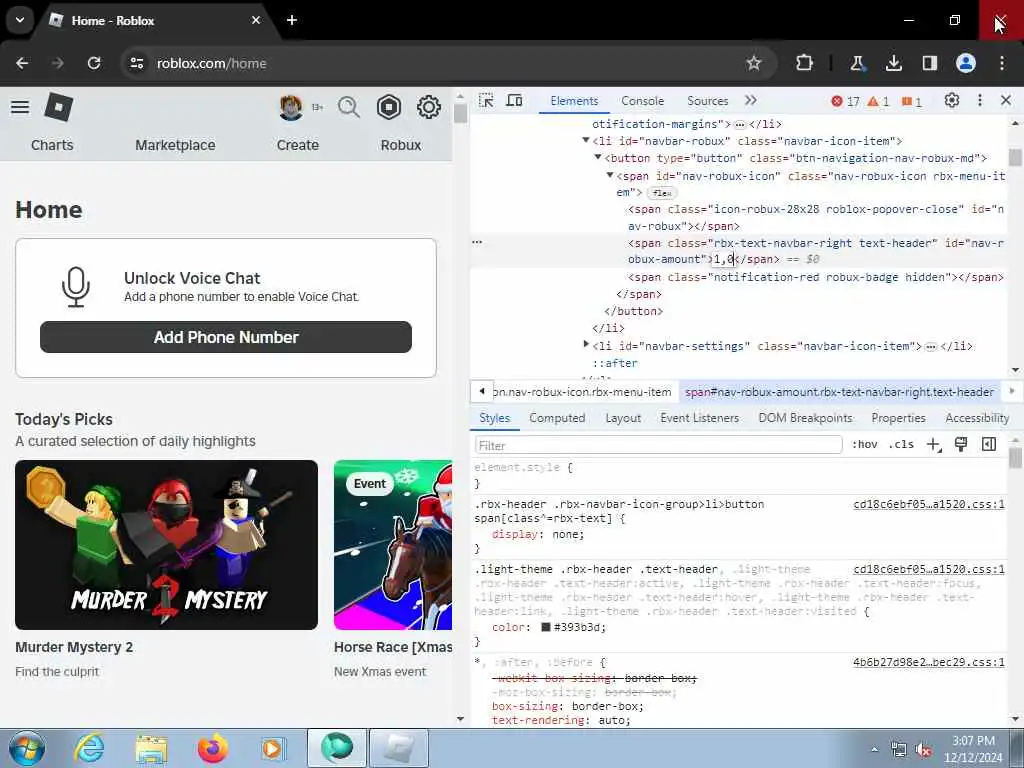1024x768 pixels.
Task: Bookmark this page with the star
Action: click(754, 63)
